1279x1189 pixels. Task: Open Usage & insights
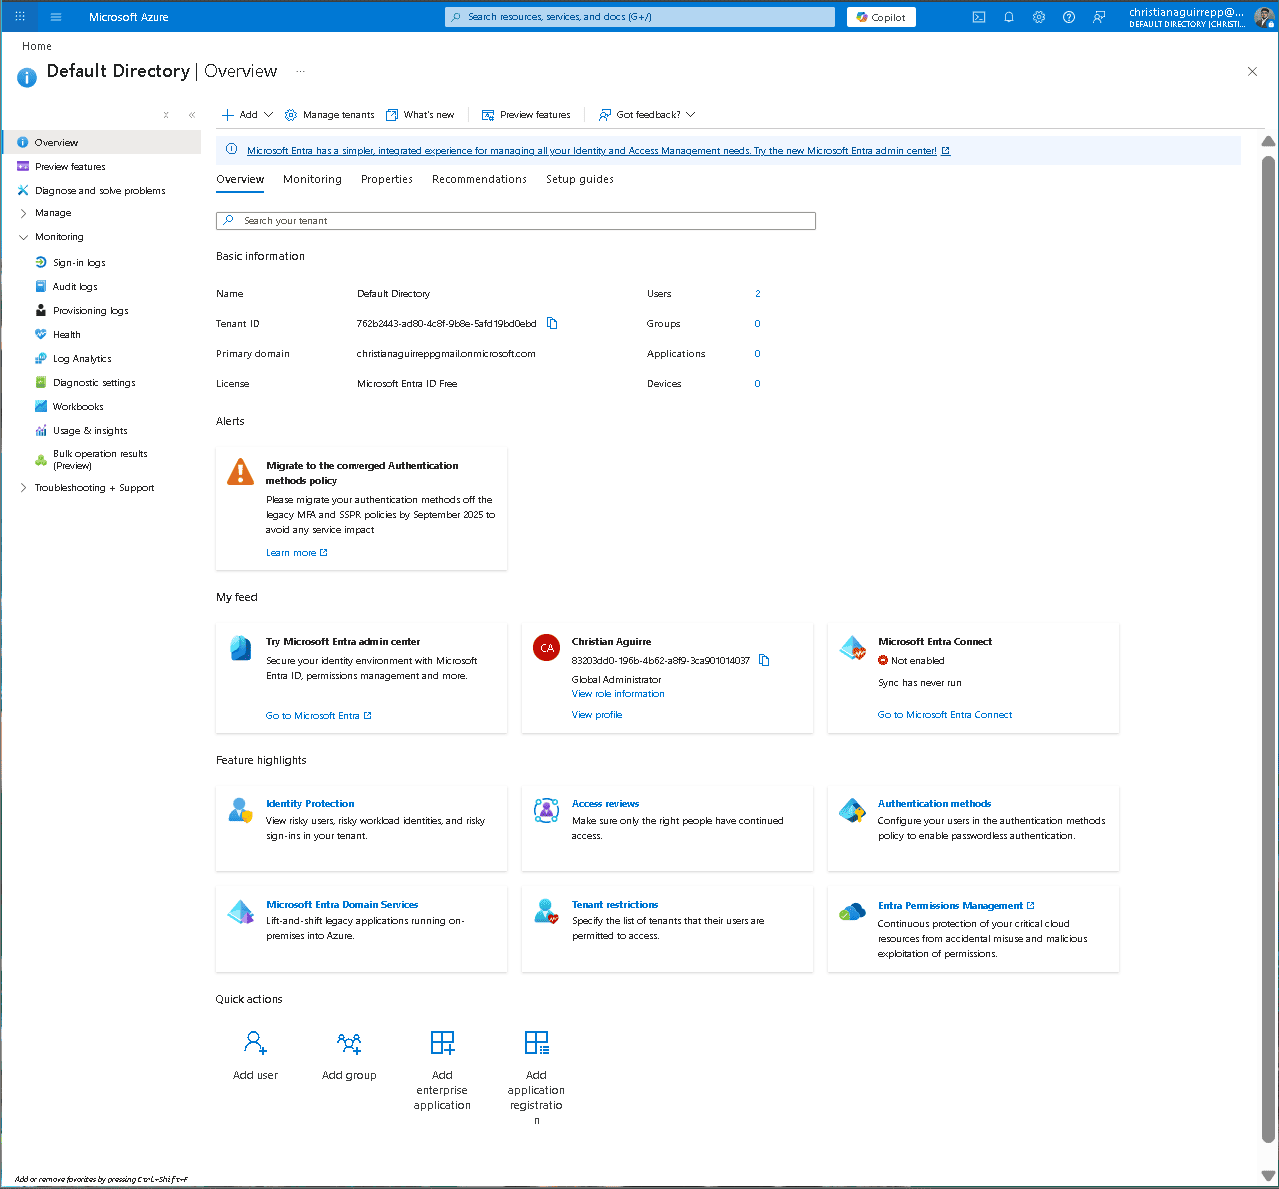click(x=90, y=430)
